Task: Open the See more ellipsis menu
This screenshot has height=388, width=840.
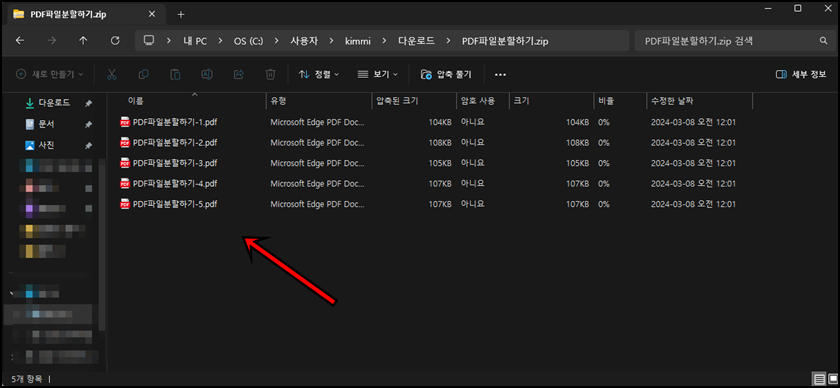Action: [500, 74]
